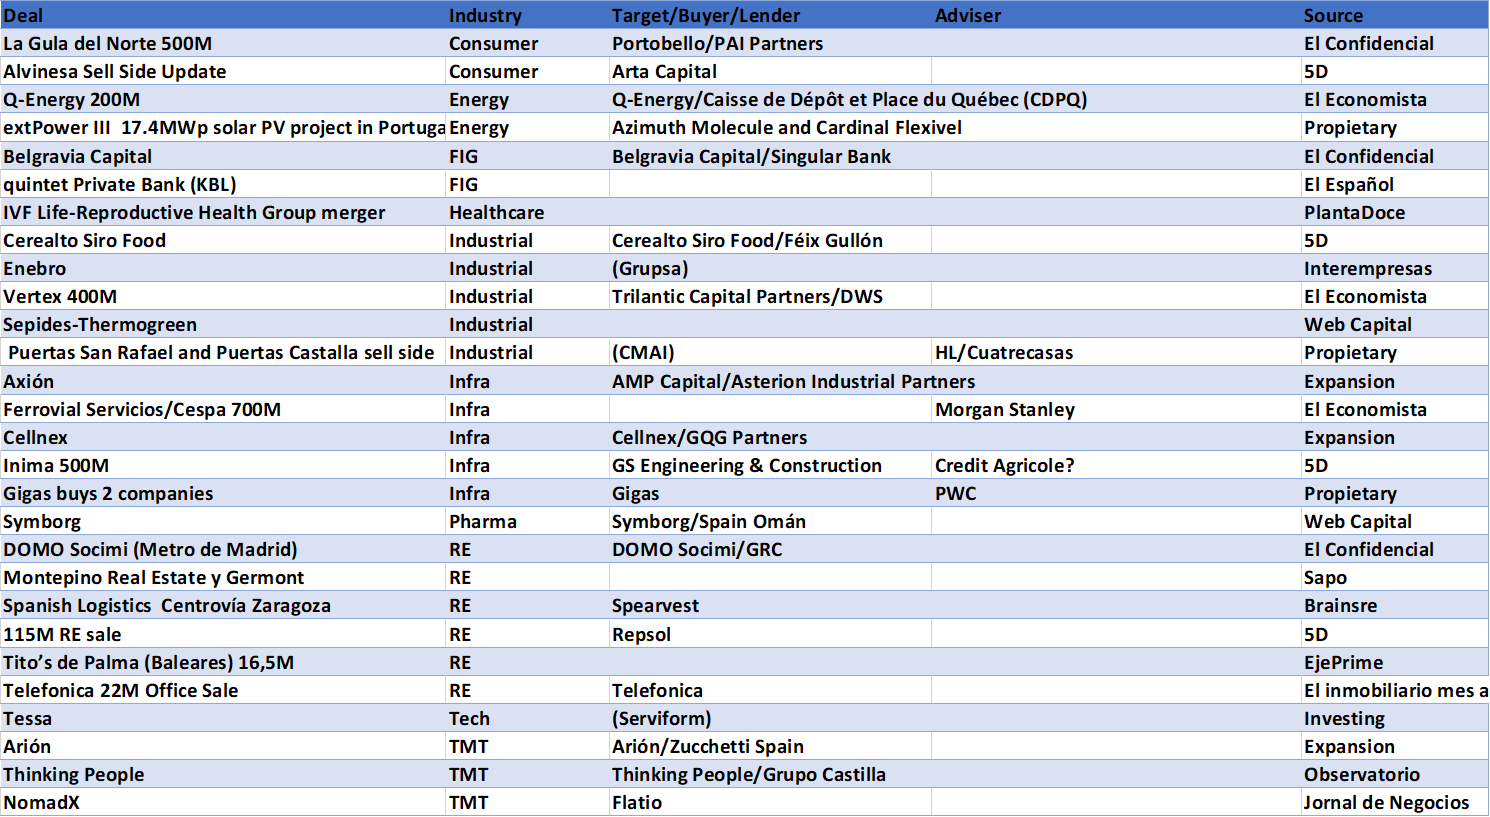Select the 'Flatio' cell
1490x817 pixels.
[770, 802]
